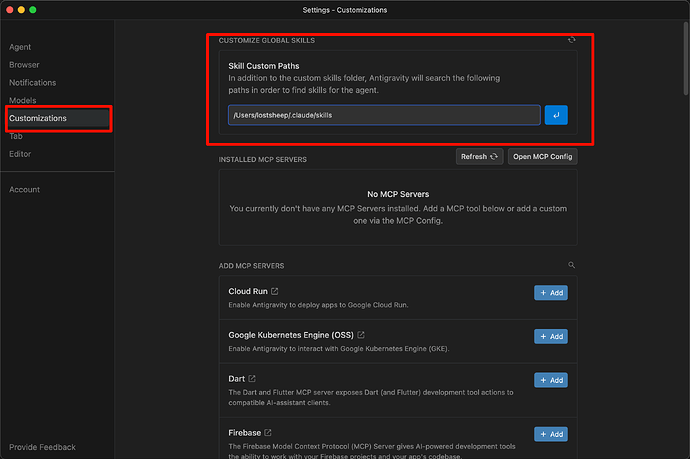Switch to the Models section
This screenshot has width=690, height=459.
[x=22, y=100]
